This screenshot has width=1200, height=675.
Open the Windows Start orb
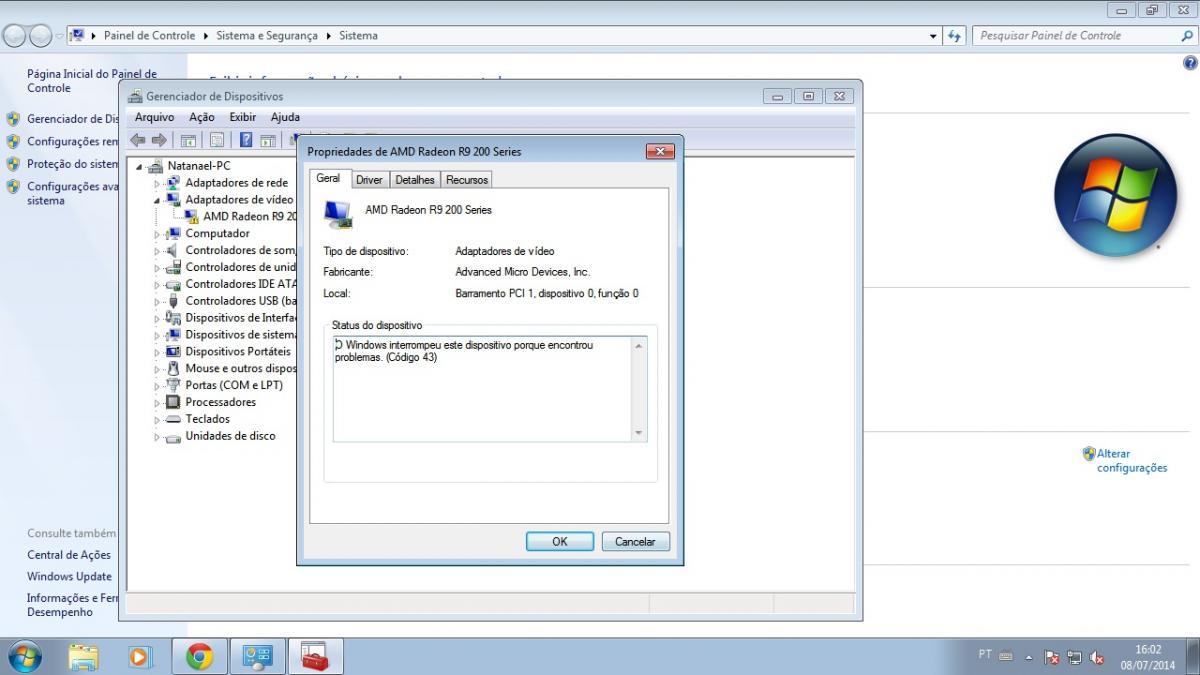[x=25, y=656]
